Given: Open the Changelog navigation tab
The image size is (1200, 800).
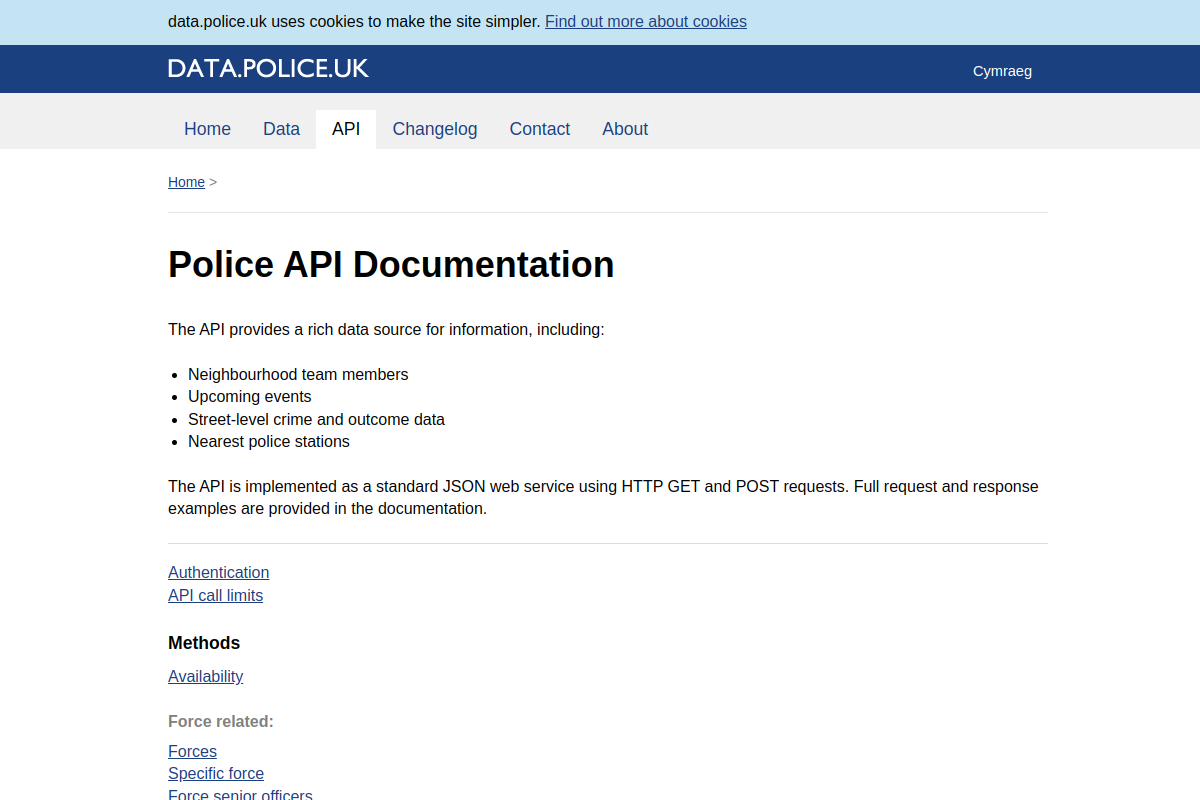Looking at the screenshot, I should [x=435, y=129].
